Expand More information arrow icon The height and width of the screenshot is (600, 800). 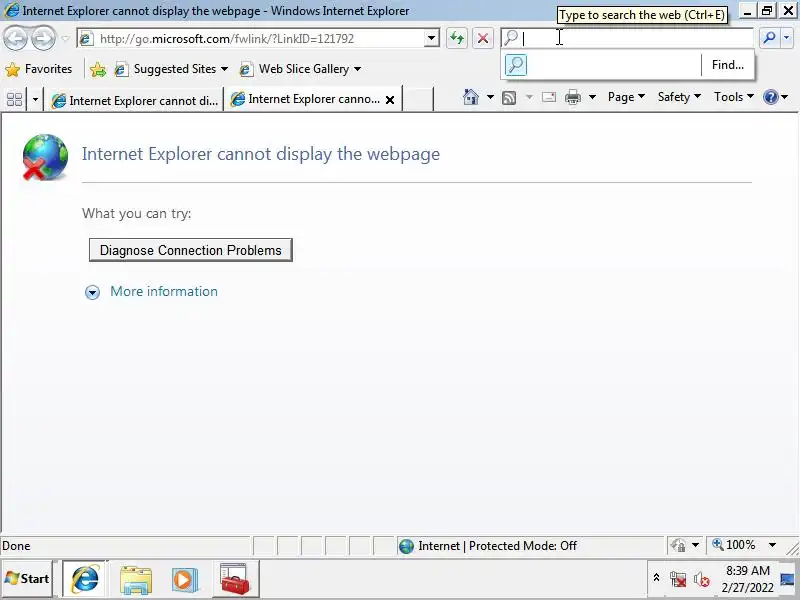tap(92, 292)
